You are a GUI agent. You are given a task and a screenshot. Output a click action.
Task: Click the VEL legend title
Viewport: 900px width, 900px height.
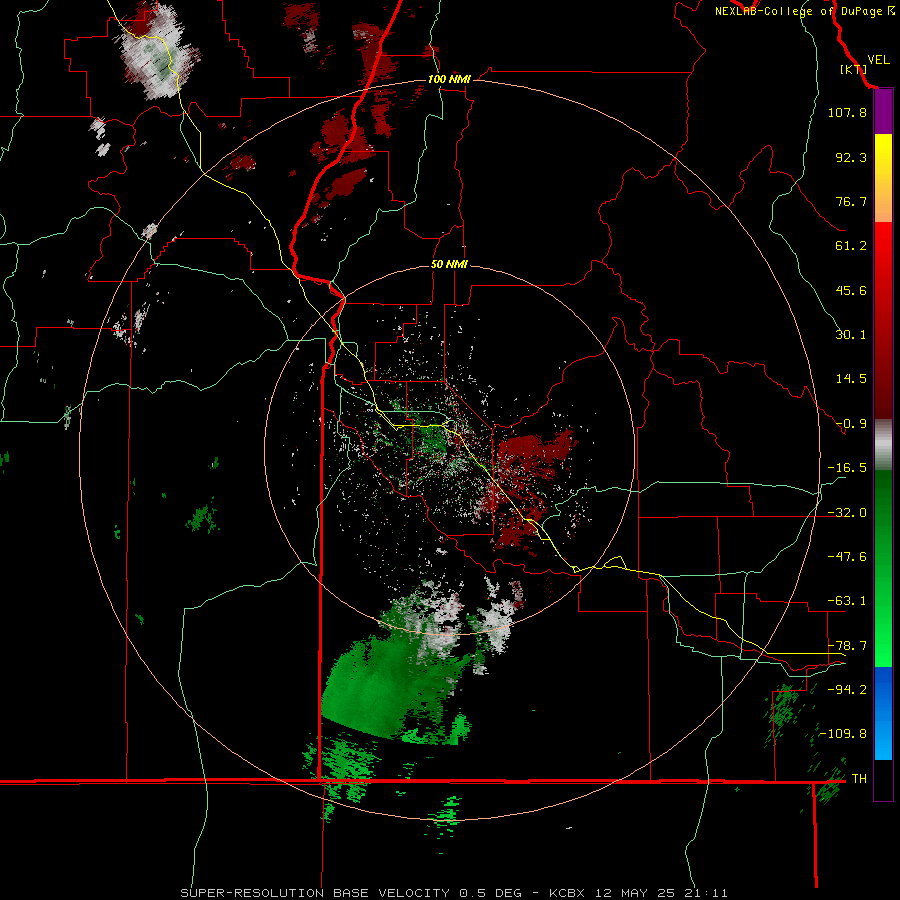(x=878, y=60)
